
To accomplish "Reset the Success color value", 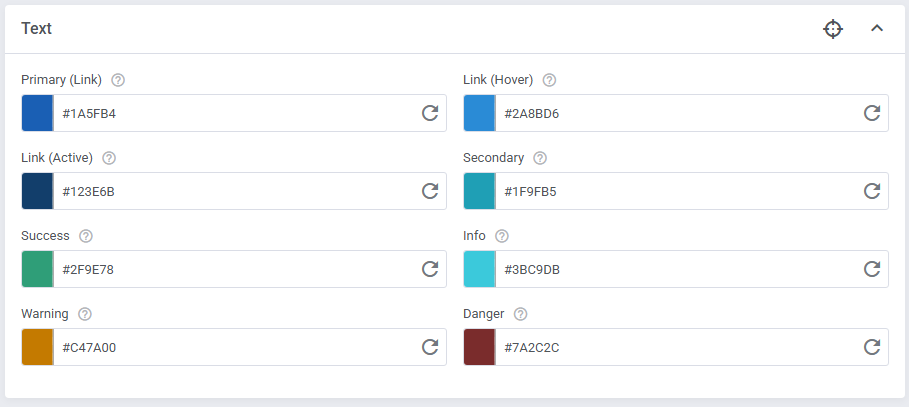I will coord(430,269).
